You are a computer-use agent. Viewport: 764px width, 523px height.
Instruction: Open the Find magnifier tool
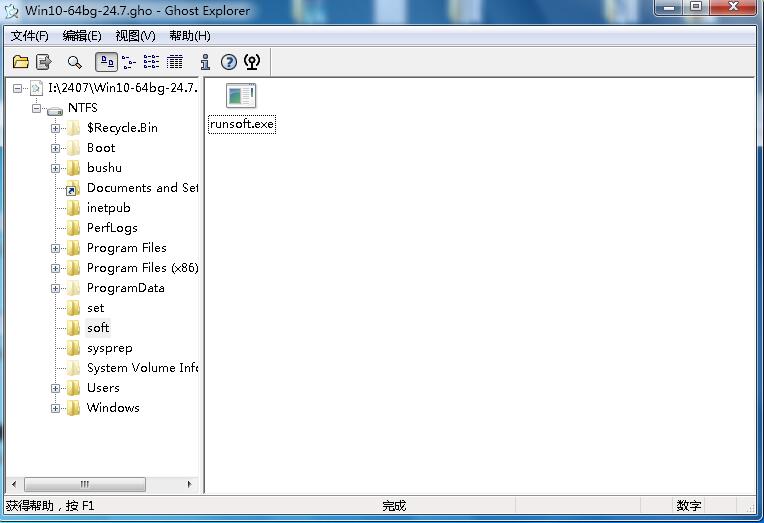(x=75, y=62)
